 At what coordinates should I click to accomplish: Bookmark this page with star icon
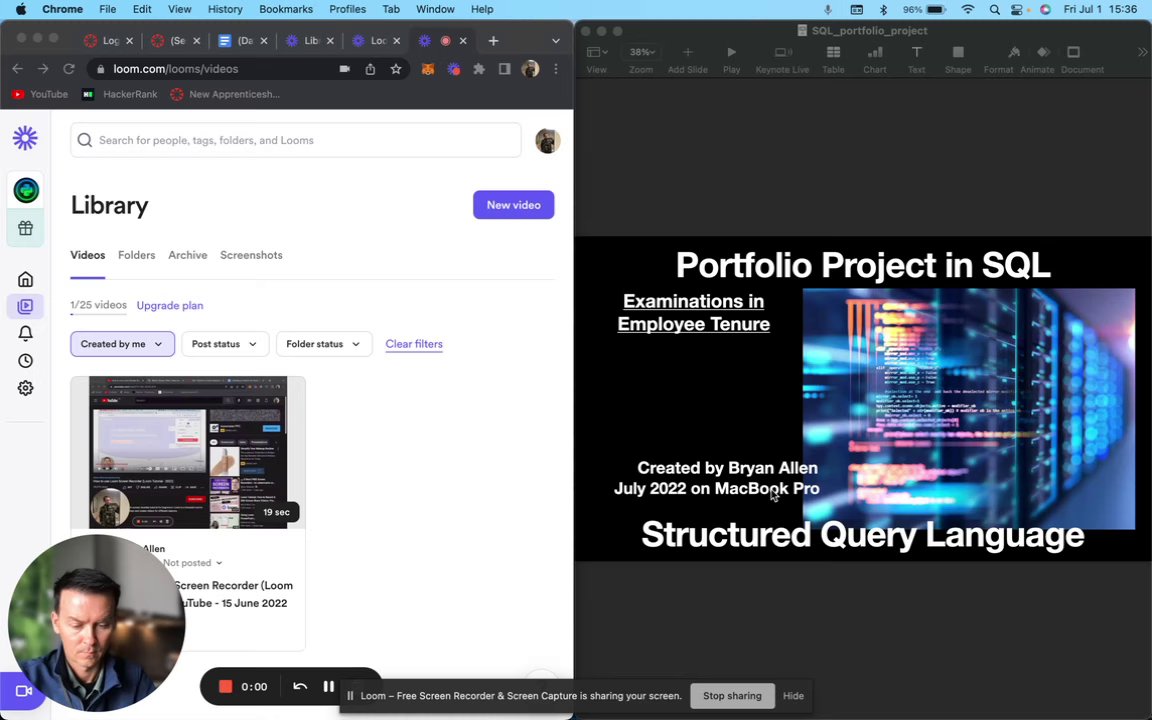click(x=396, y=69)
